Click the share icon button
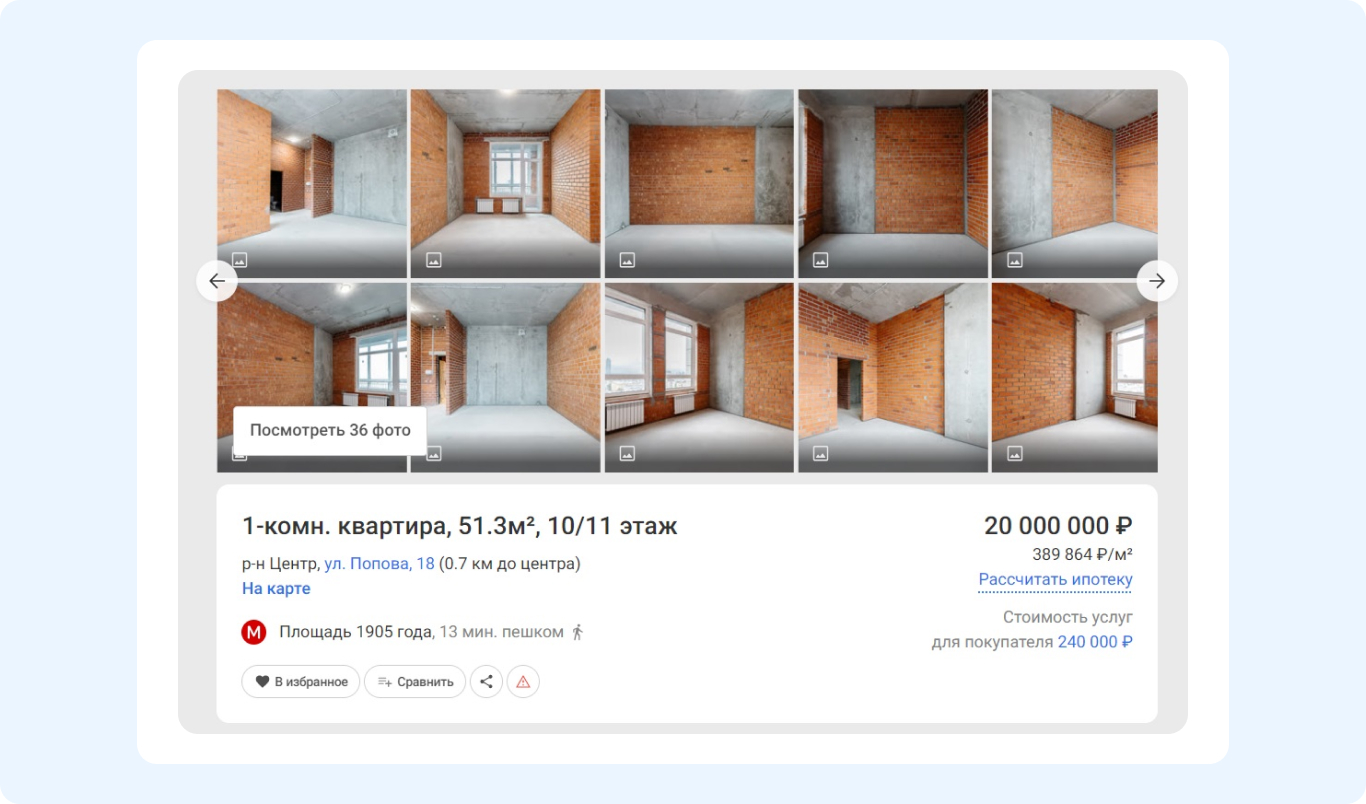Image resolution: width=1366 pixels, height=804 pixels. (x=486, y=681)
